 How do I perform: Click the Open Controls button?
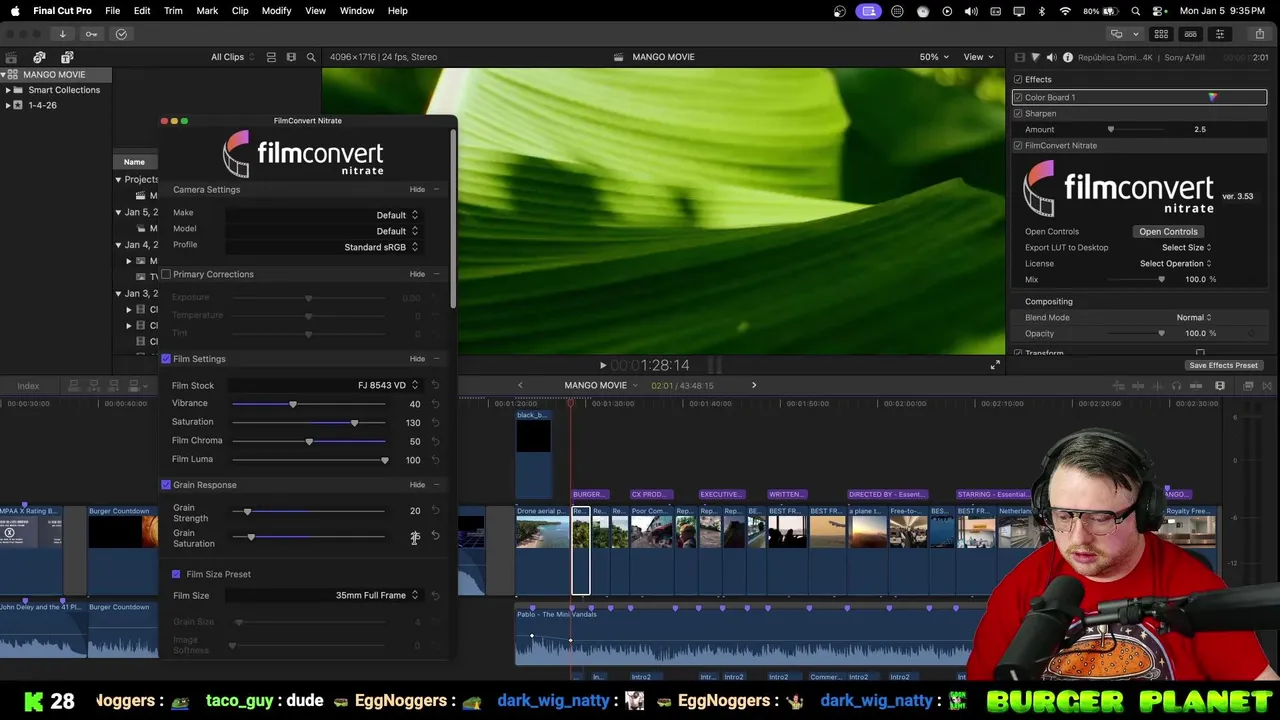point(1168,231)
